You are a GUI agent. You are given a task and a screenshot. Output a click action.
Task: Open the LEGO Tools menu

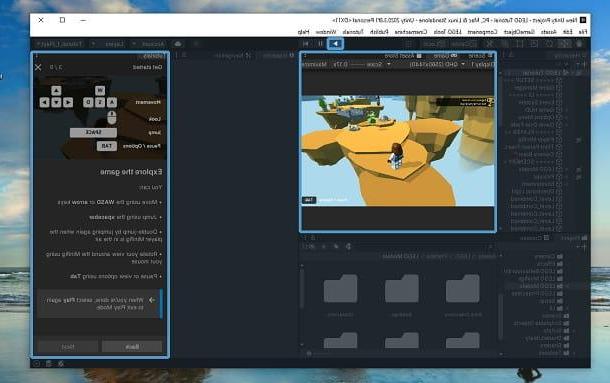point(447,32)
